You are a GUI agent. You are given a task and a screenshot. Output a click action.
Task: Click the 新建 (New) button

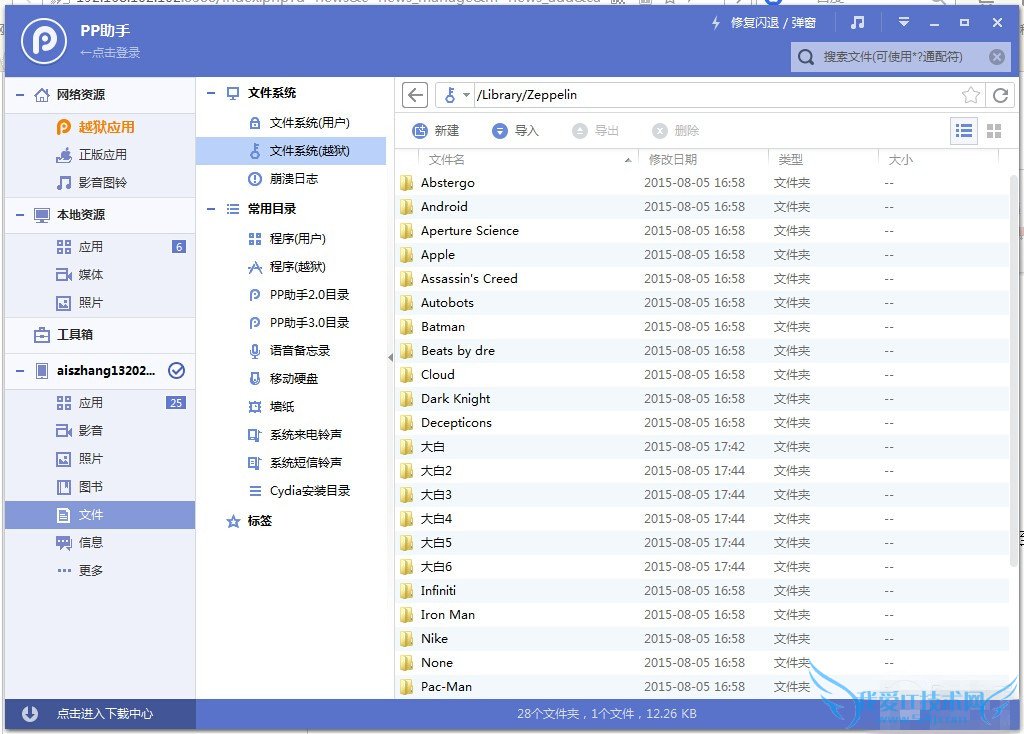point(438,130)
